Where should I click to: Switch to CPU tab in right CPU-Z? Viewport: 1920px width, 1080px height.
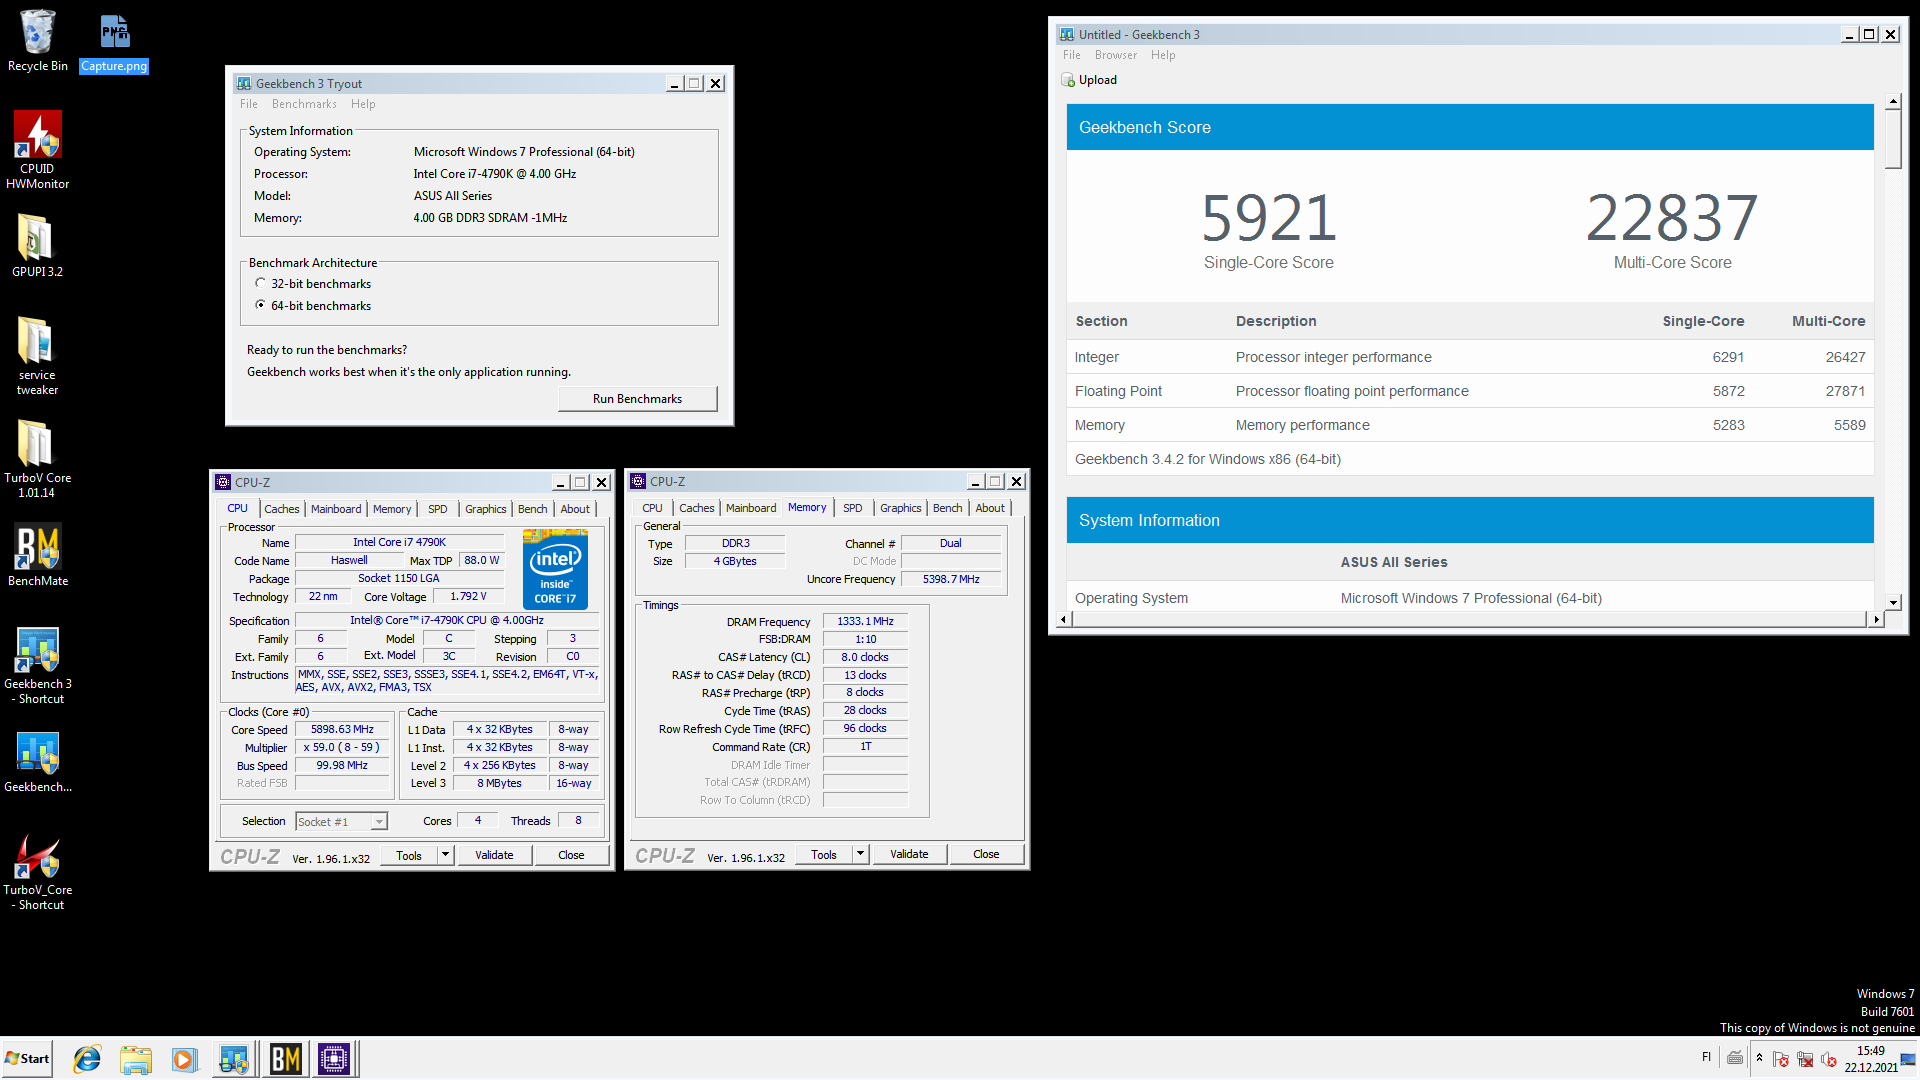pos(652,508)
